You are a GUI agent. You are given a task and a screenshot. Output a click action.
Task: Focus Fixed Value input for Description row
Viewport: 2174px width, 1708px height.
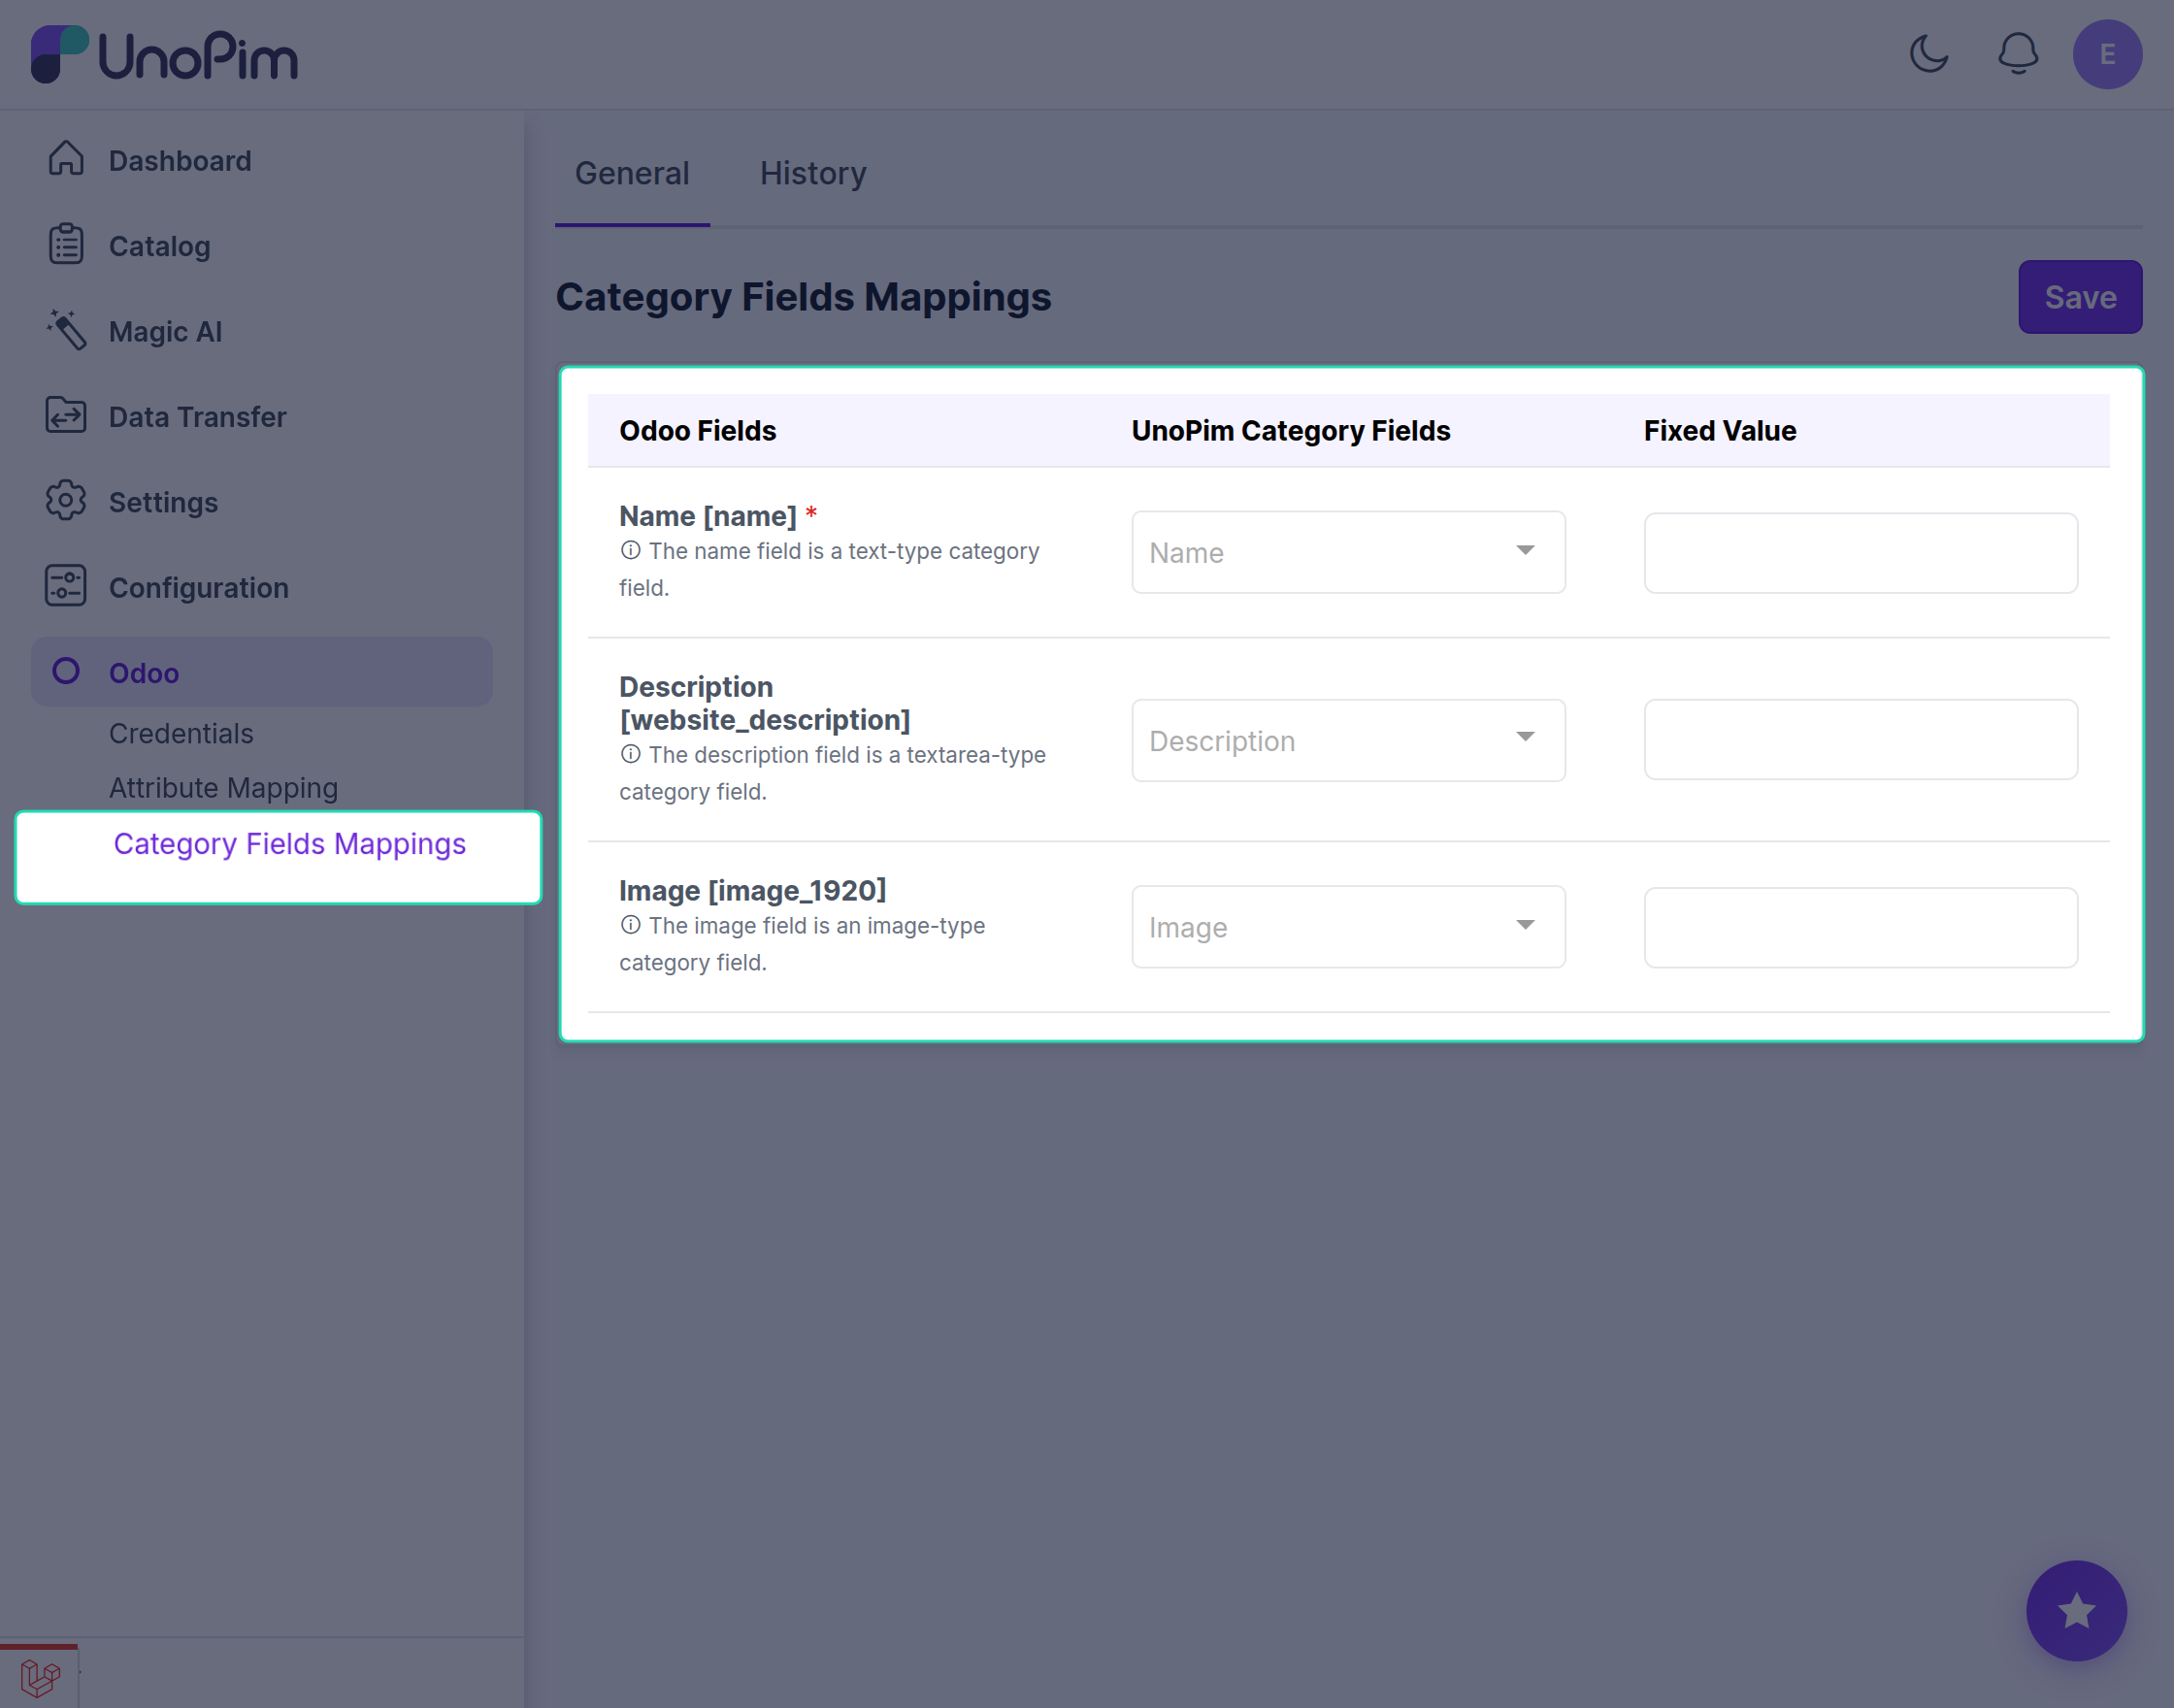1861,740
